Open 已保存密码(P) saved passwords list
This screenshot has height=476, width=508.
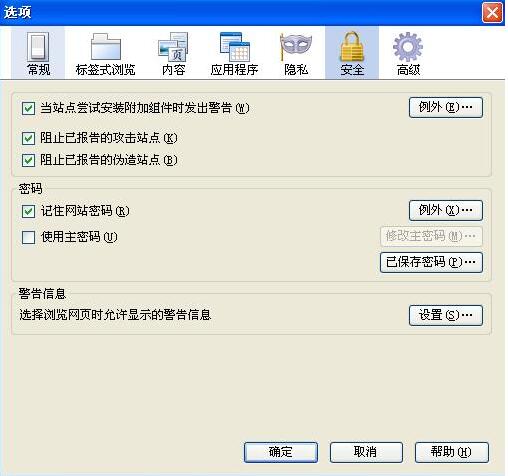pos(431,262)
